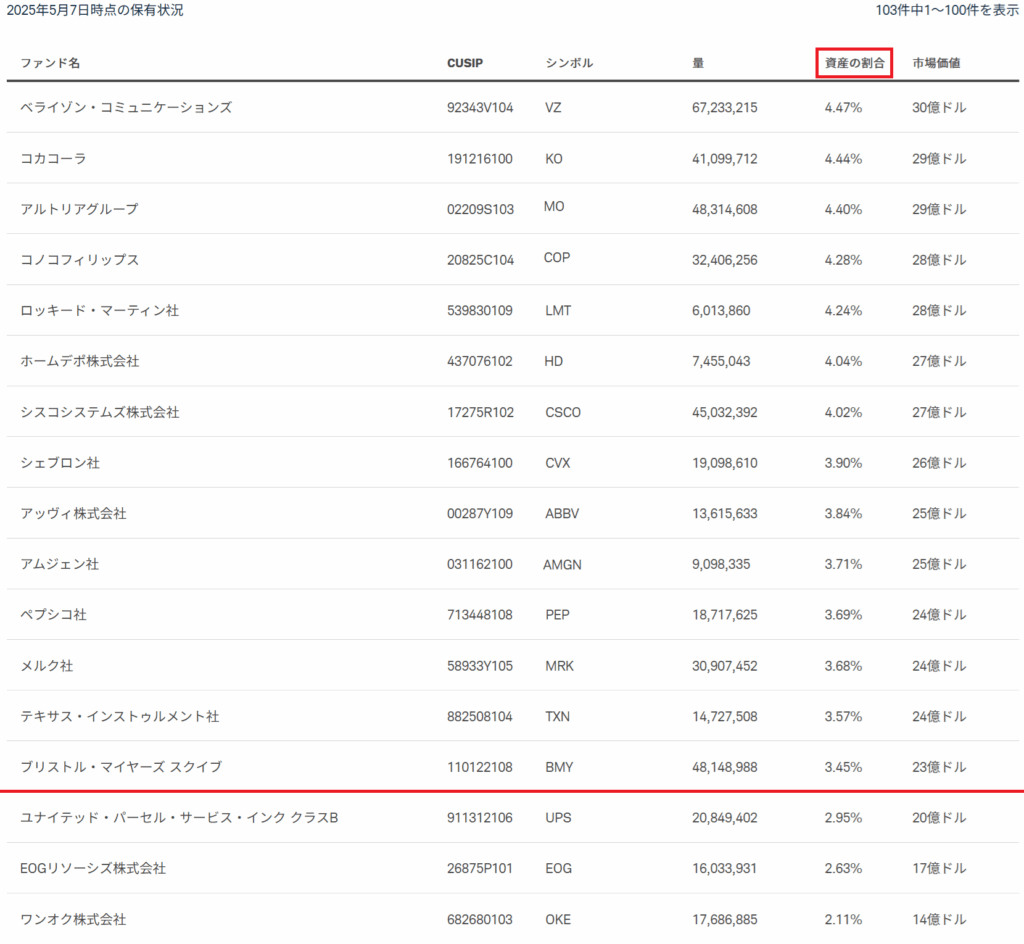Select the CUSIP value 02209S103
The height and width of the screenshot is (944, 1024).
(480, 210)
